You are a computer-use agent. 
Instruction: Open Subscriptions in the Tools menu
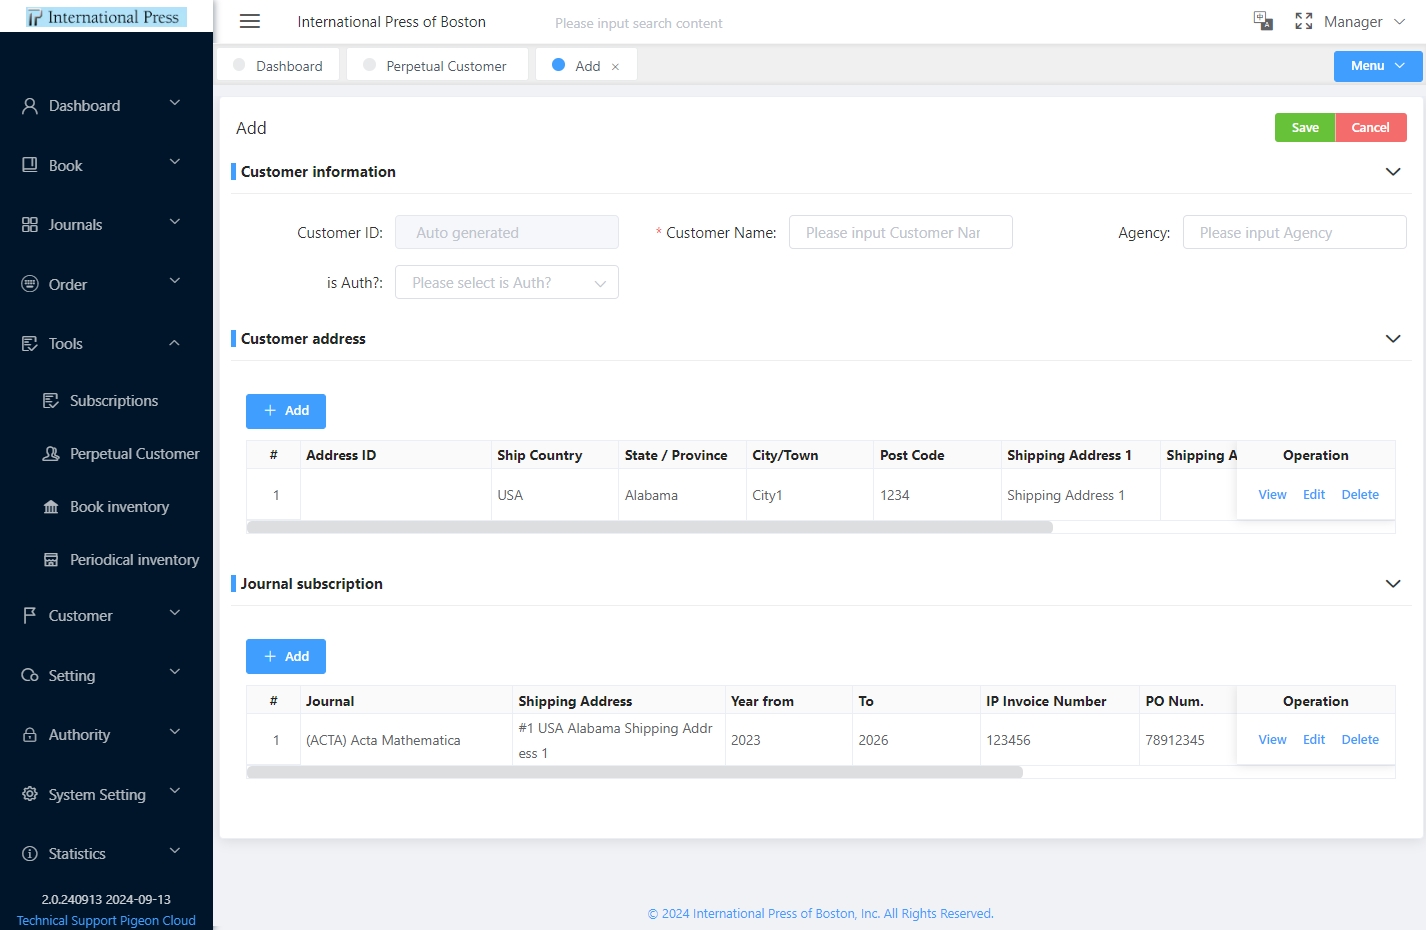coord(113,401)
